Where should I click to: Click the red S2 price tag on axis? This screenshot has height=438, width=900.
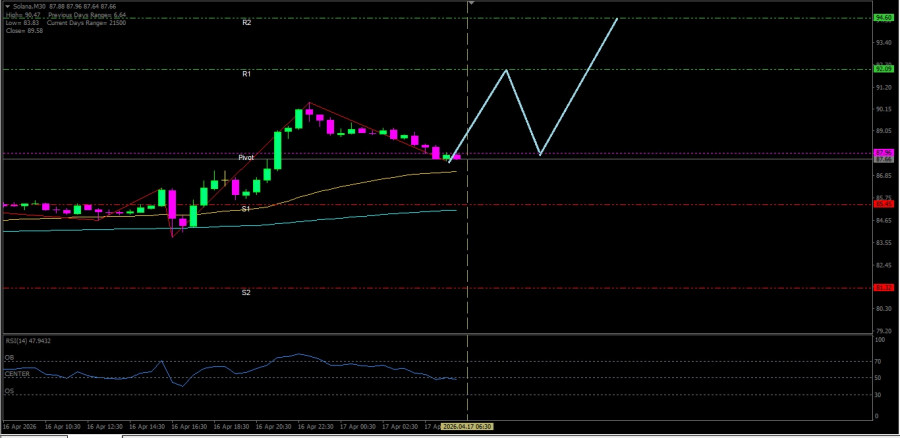click(x=883, y=287)
